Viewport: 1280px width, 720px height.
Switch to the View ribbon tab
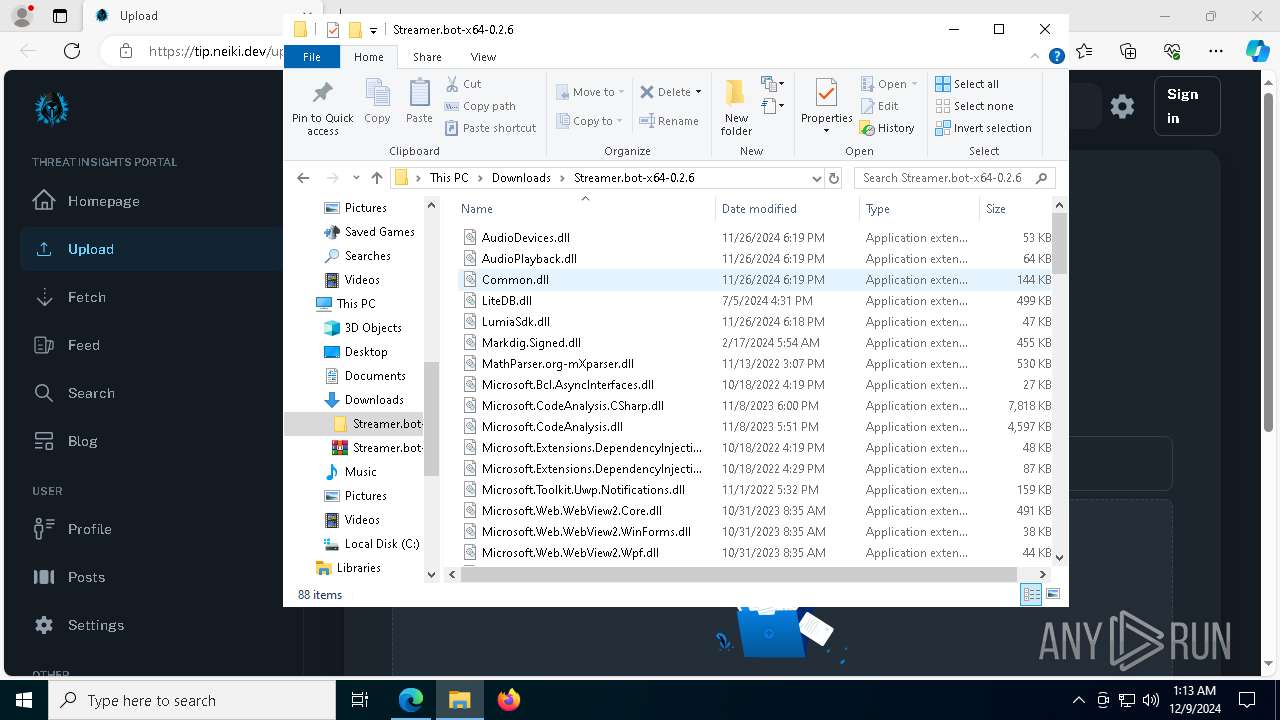click(483, 57)
